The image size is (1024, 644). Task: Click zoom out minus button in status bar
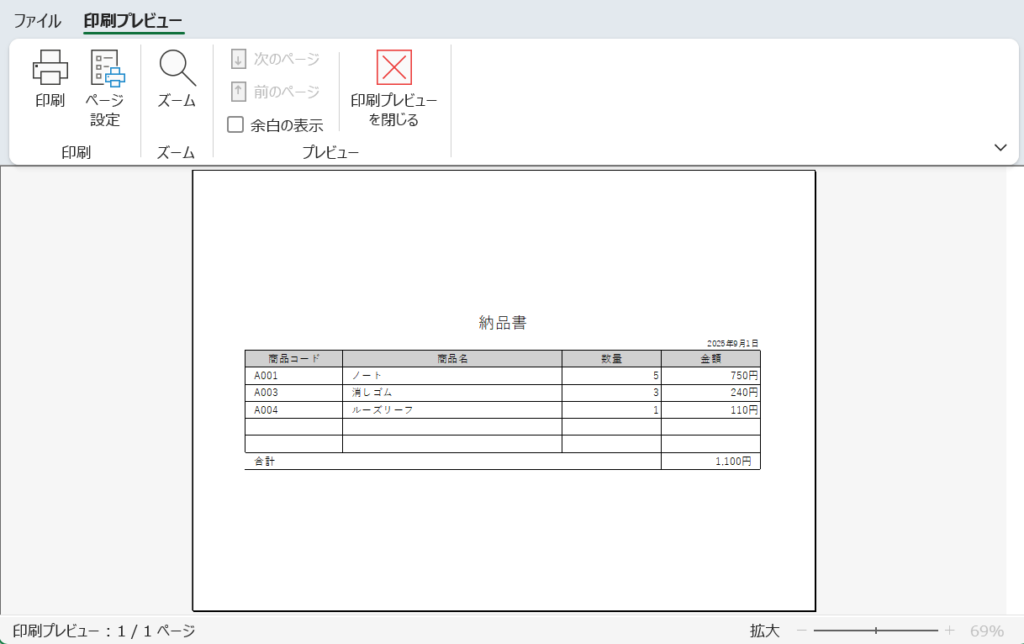click(x=801, y=630)
